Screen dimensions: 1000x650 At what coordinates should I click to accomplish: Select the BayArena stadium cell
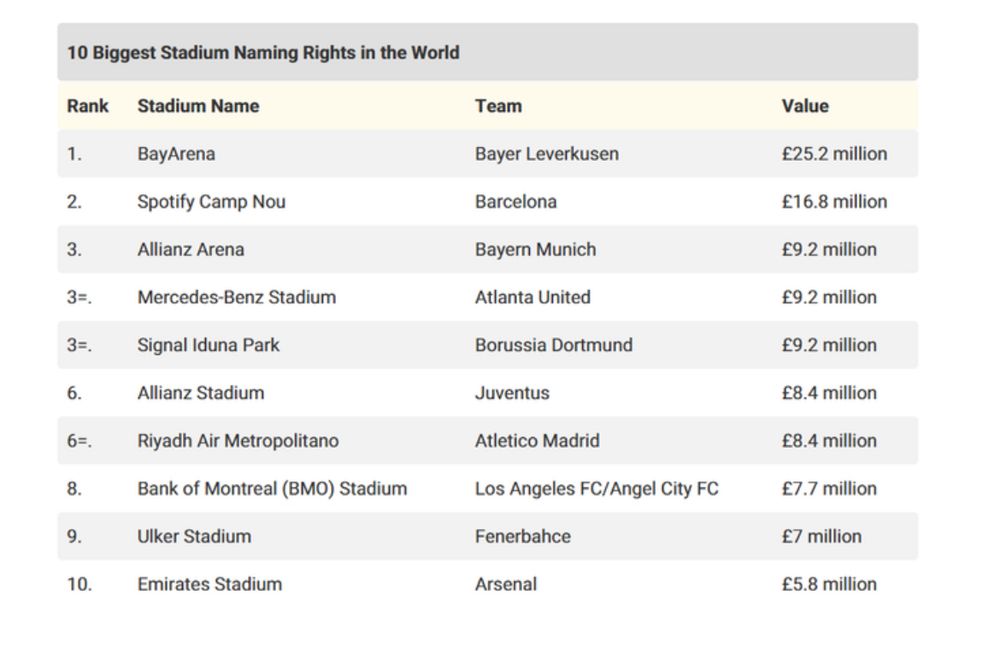click(x=176, y=154)
